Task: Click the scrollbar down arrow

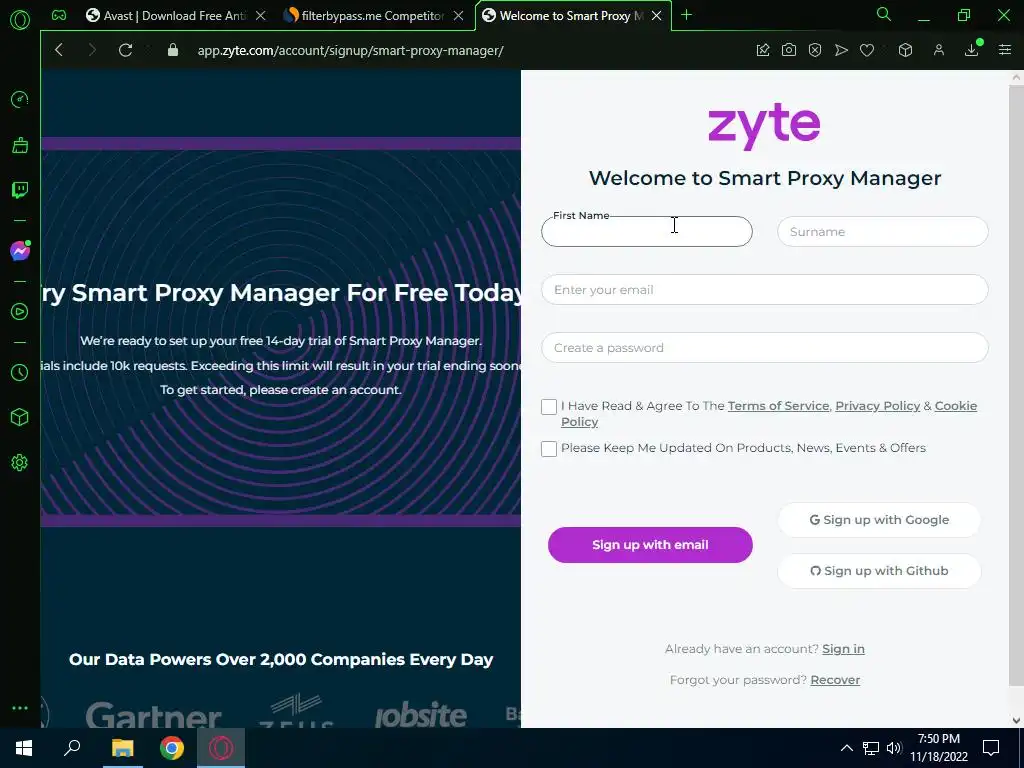Action: (1016, 720)
